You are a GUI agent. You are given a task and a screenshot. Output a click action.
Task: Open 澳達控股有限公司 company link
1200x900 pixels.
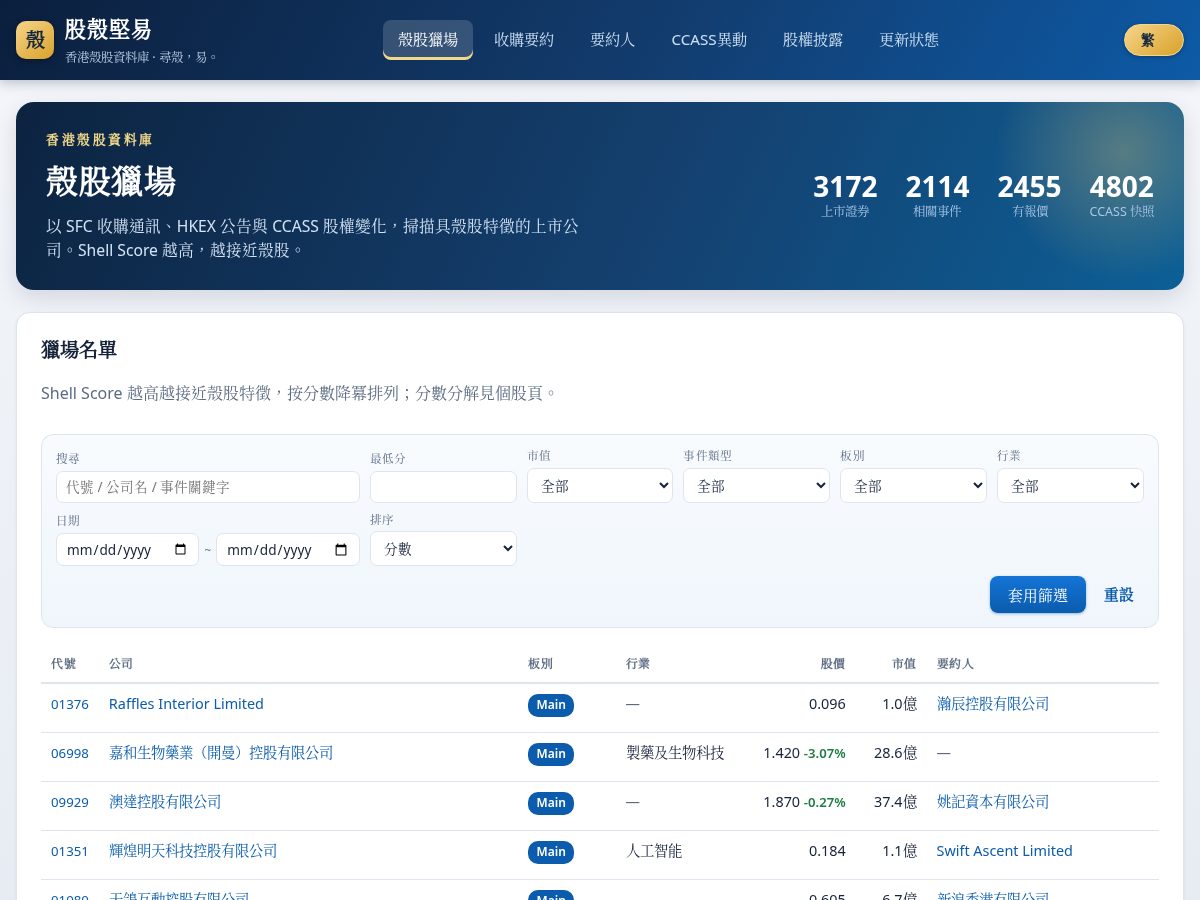pos(165,802)
